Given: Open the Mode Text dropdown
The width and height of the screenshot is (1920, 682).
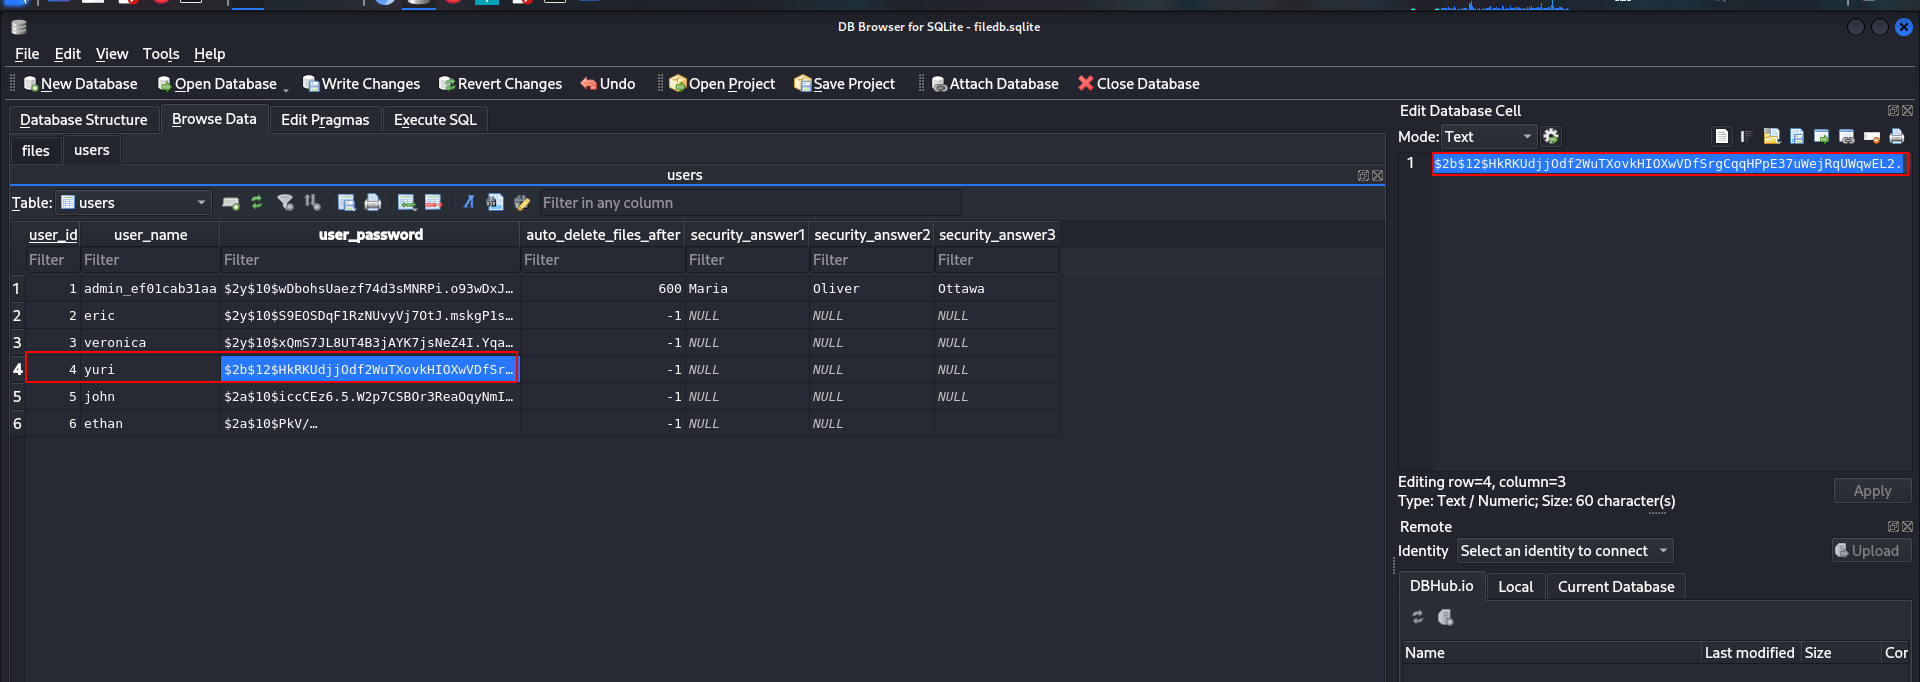Looking at the screenshot, I should [1526, 136].
